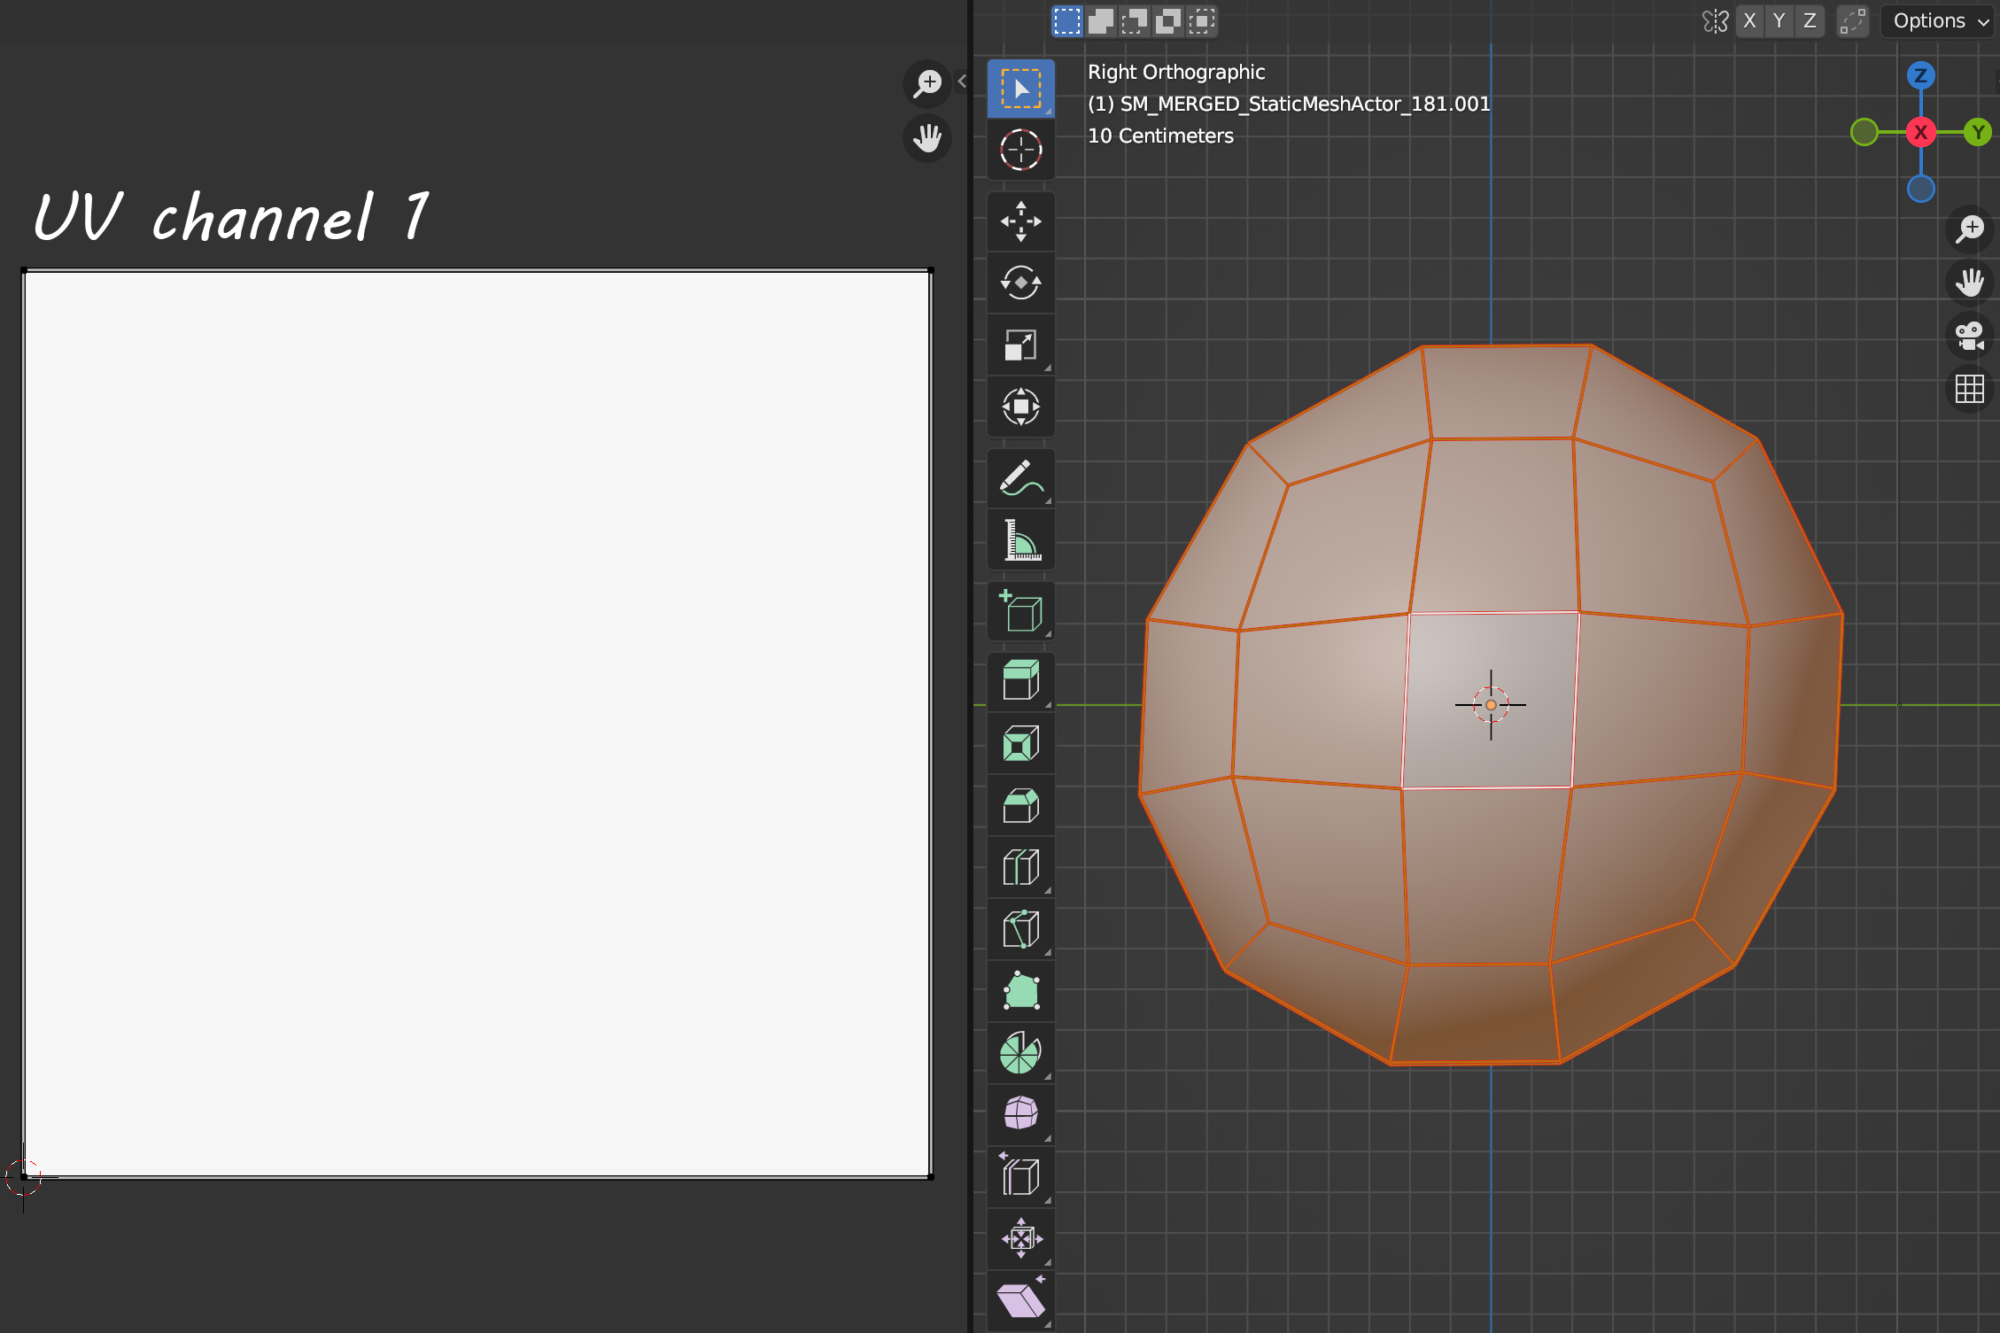
Task: Switch select mode to Subtract
Action: pyautogui.click(x=1133, y=21)
